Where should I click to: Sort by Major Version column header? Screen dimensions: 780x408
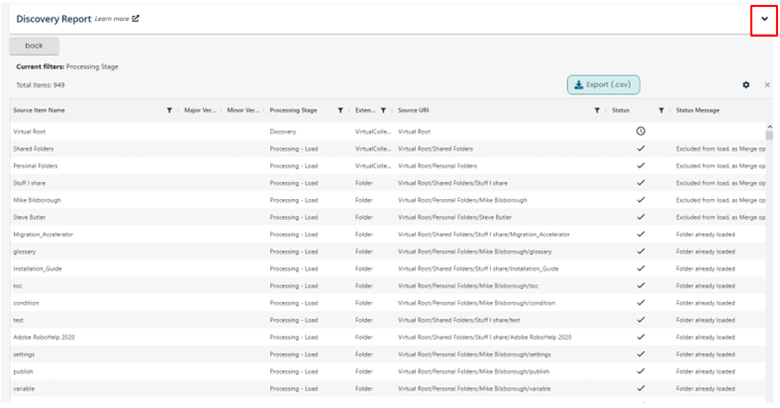(x=200, y=110)
